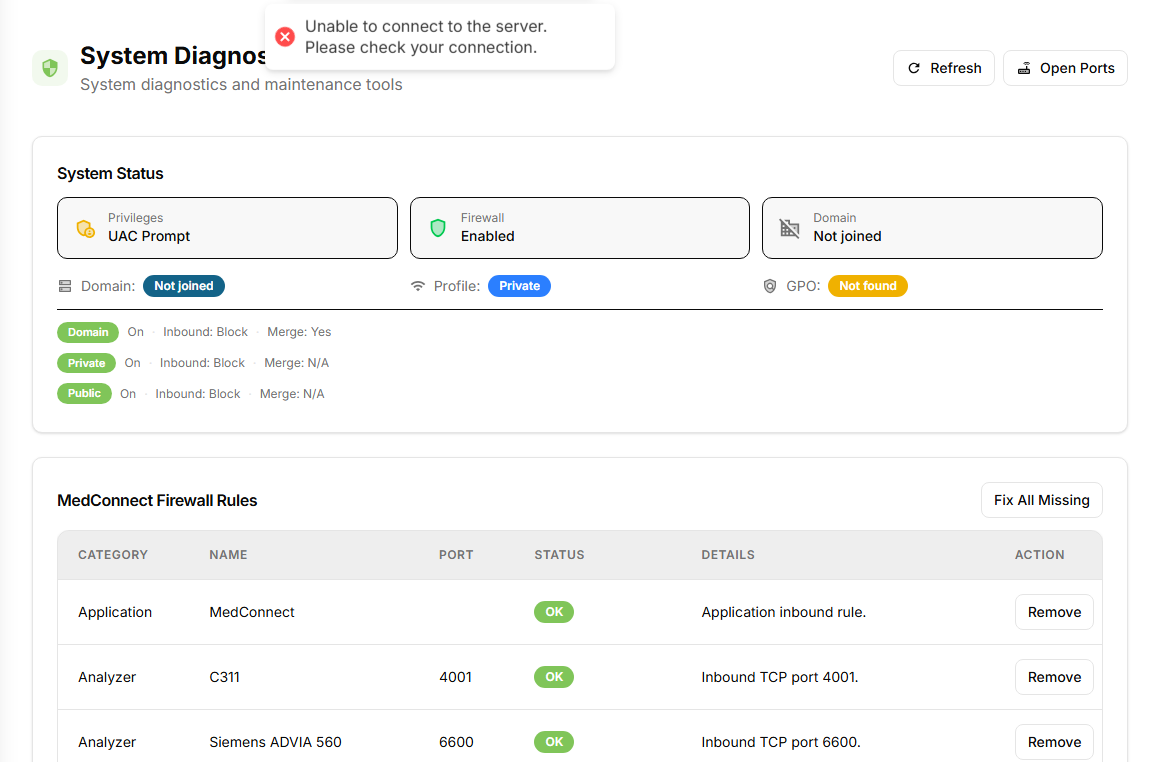This screenshot has width=1160, height=762.
Task: Click the MedConnect name cell
Action: click(x=252, y=612)
